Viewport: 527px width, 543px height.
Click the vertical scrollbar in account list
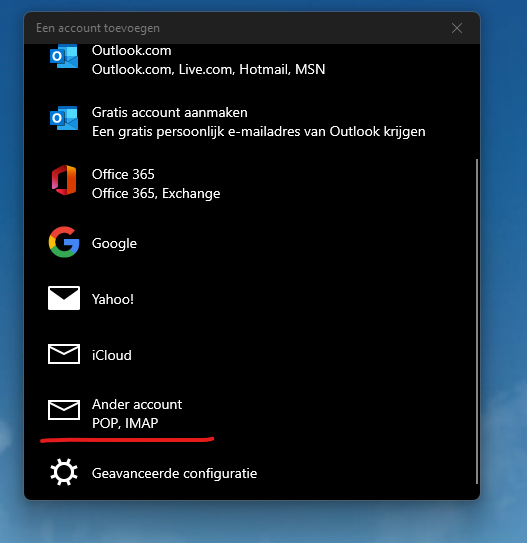[x=477, y=321]
